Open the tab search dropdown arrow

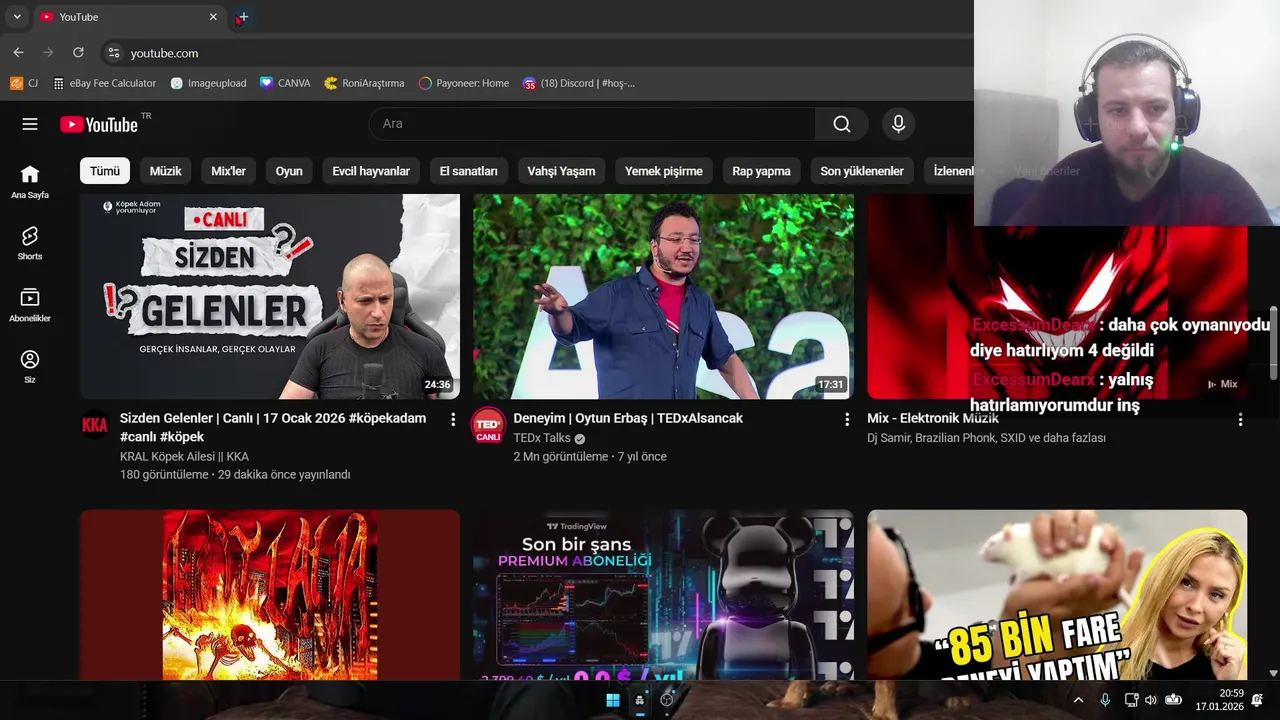point(17,17)
